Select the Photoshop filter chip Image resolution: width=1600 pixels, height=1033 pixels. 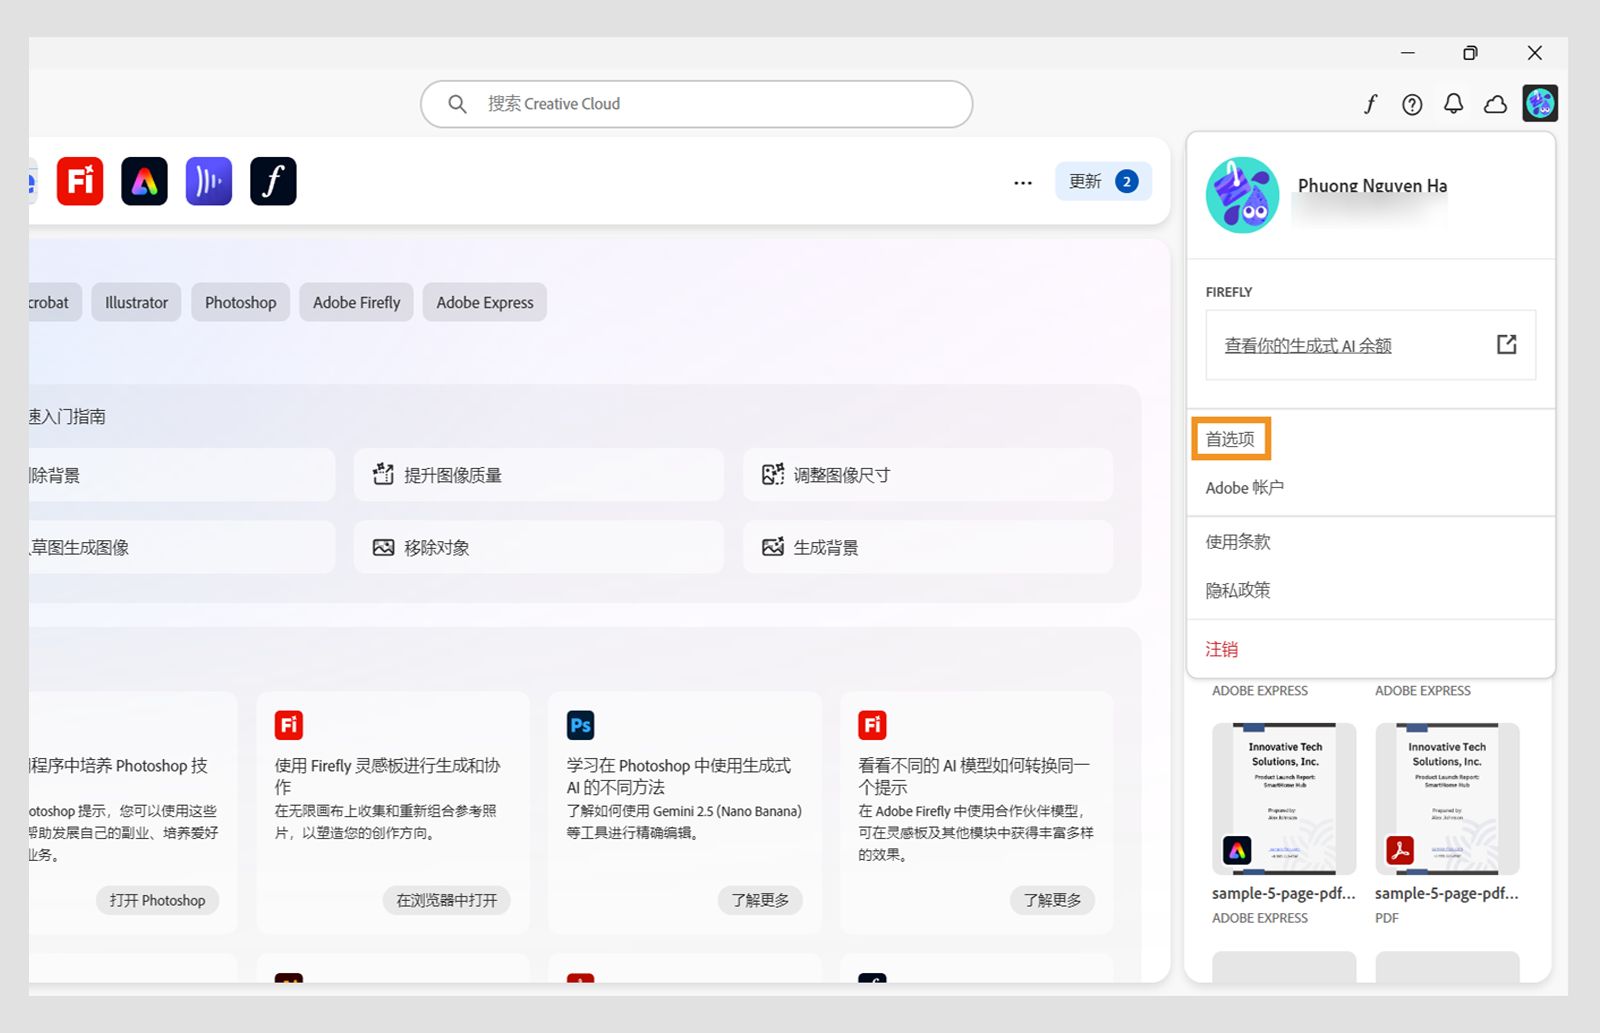point(241,302)
